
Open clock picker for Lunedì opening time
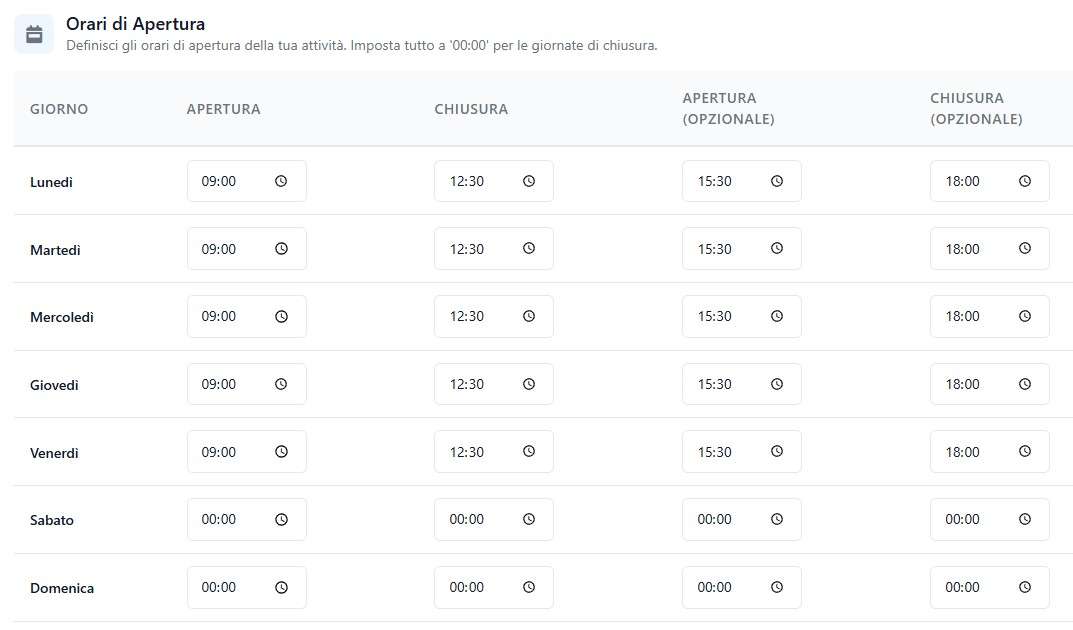(x=281, y=181)
